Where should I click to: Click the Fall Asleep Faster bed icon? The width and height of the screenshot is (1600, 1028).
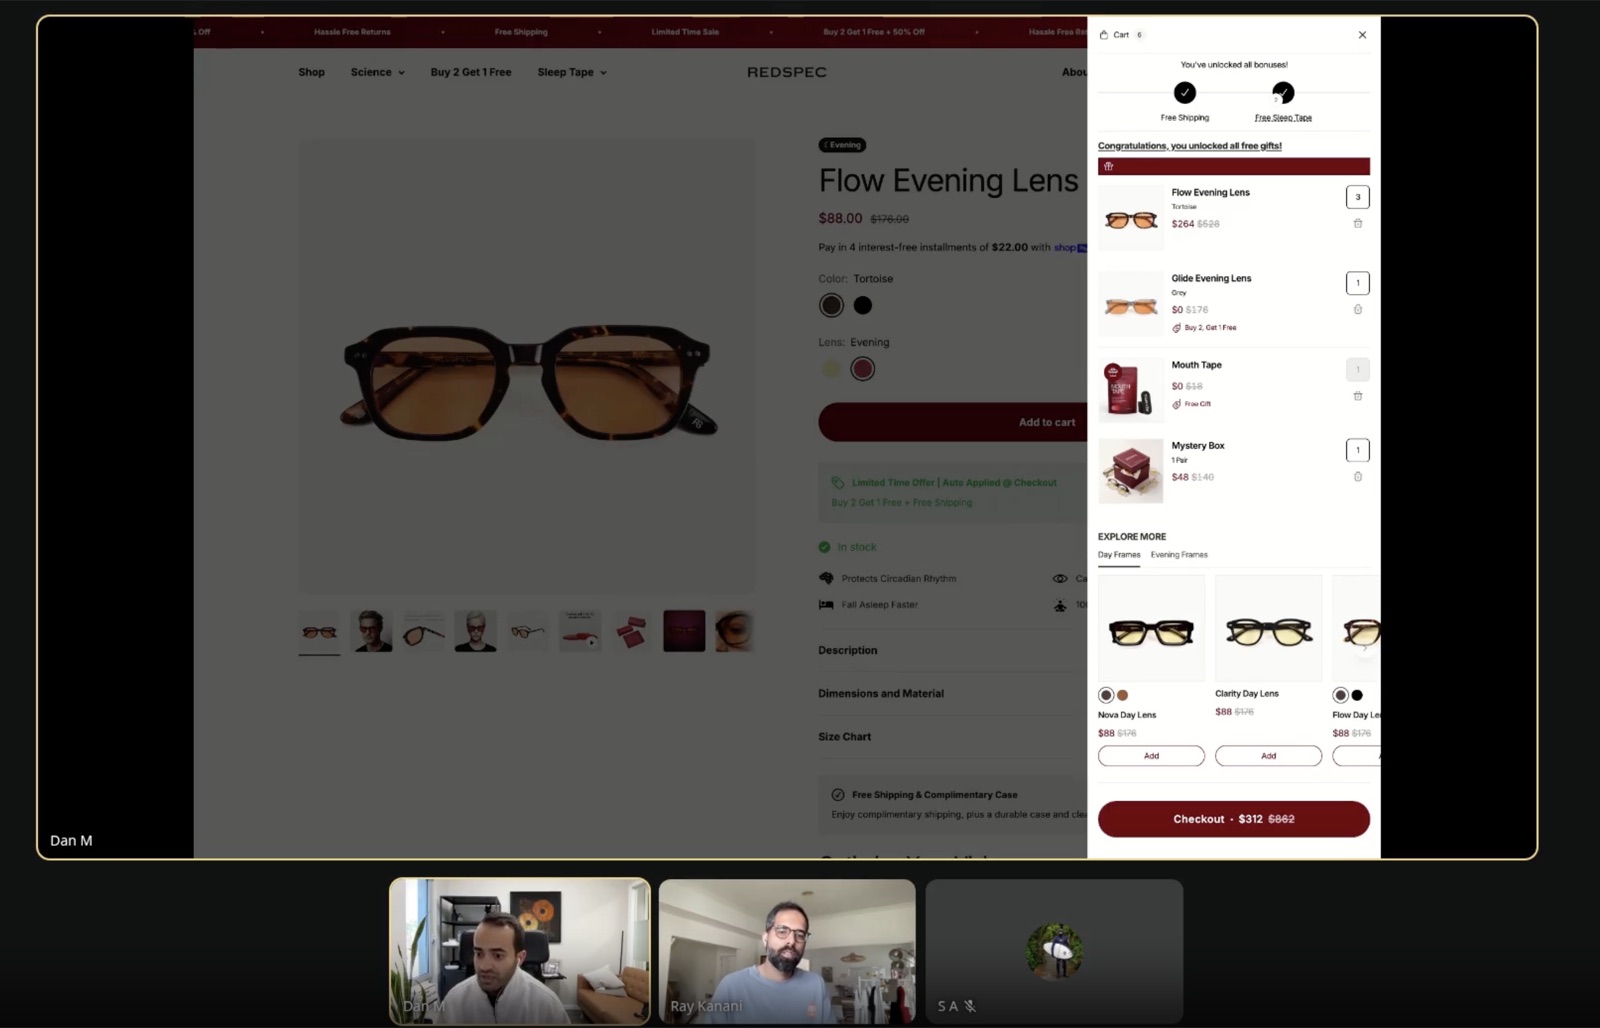pyautogui.click(x=826, y=604)
